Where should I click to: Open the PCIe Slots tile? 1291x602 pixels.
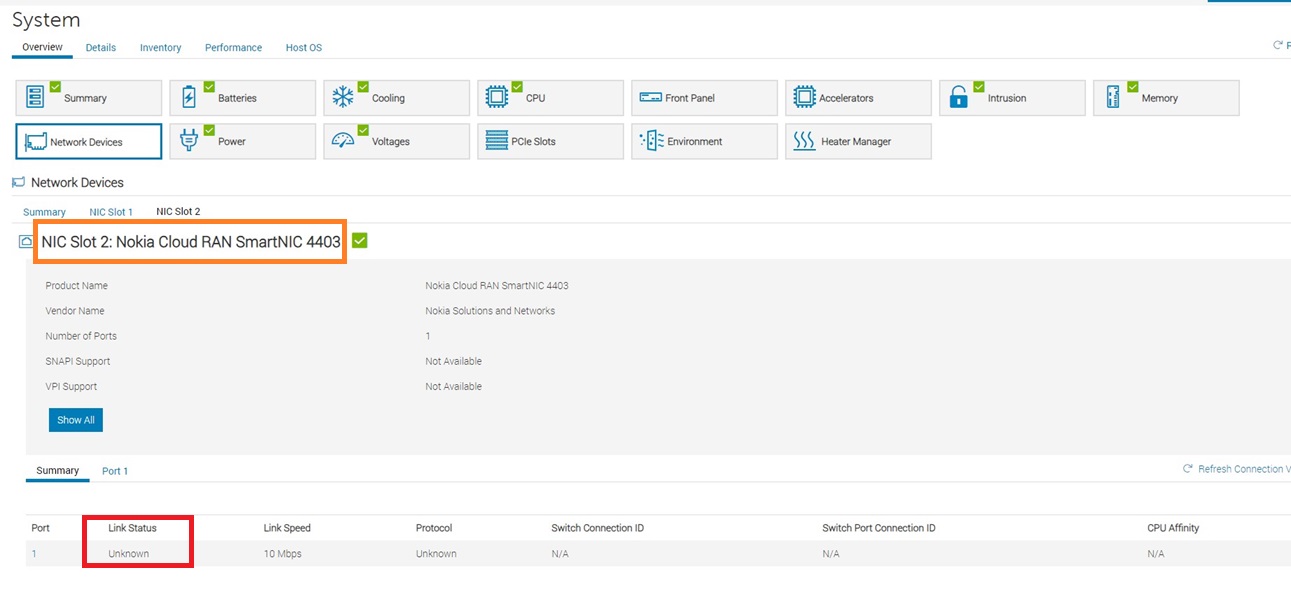550,142
